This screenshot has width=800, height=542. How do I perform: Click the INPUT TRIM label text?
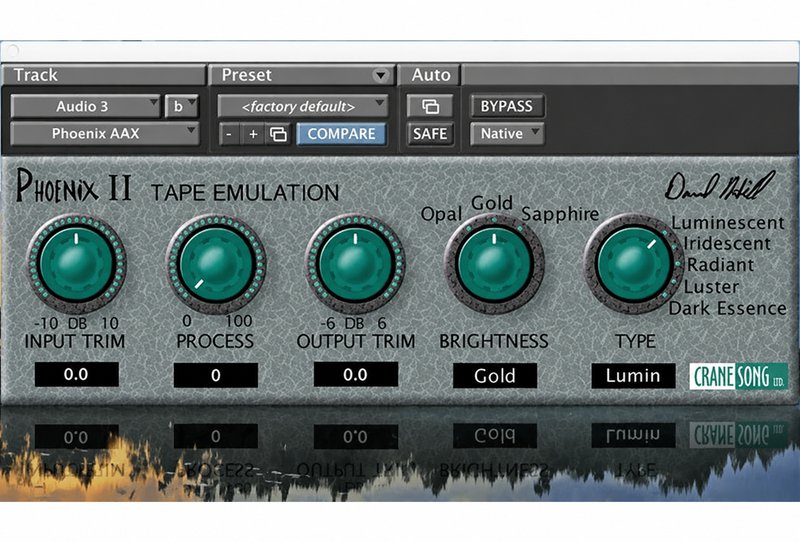75,341
